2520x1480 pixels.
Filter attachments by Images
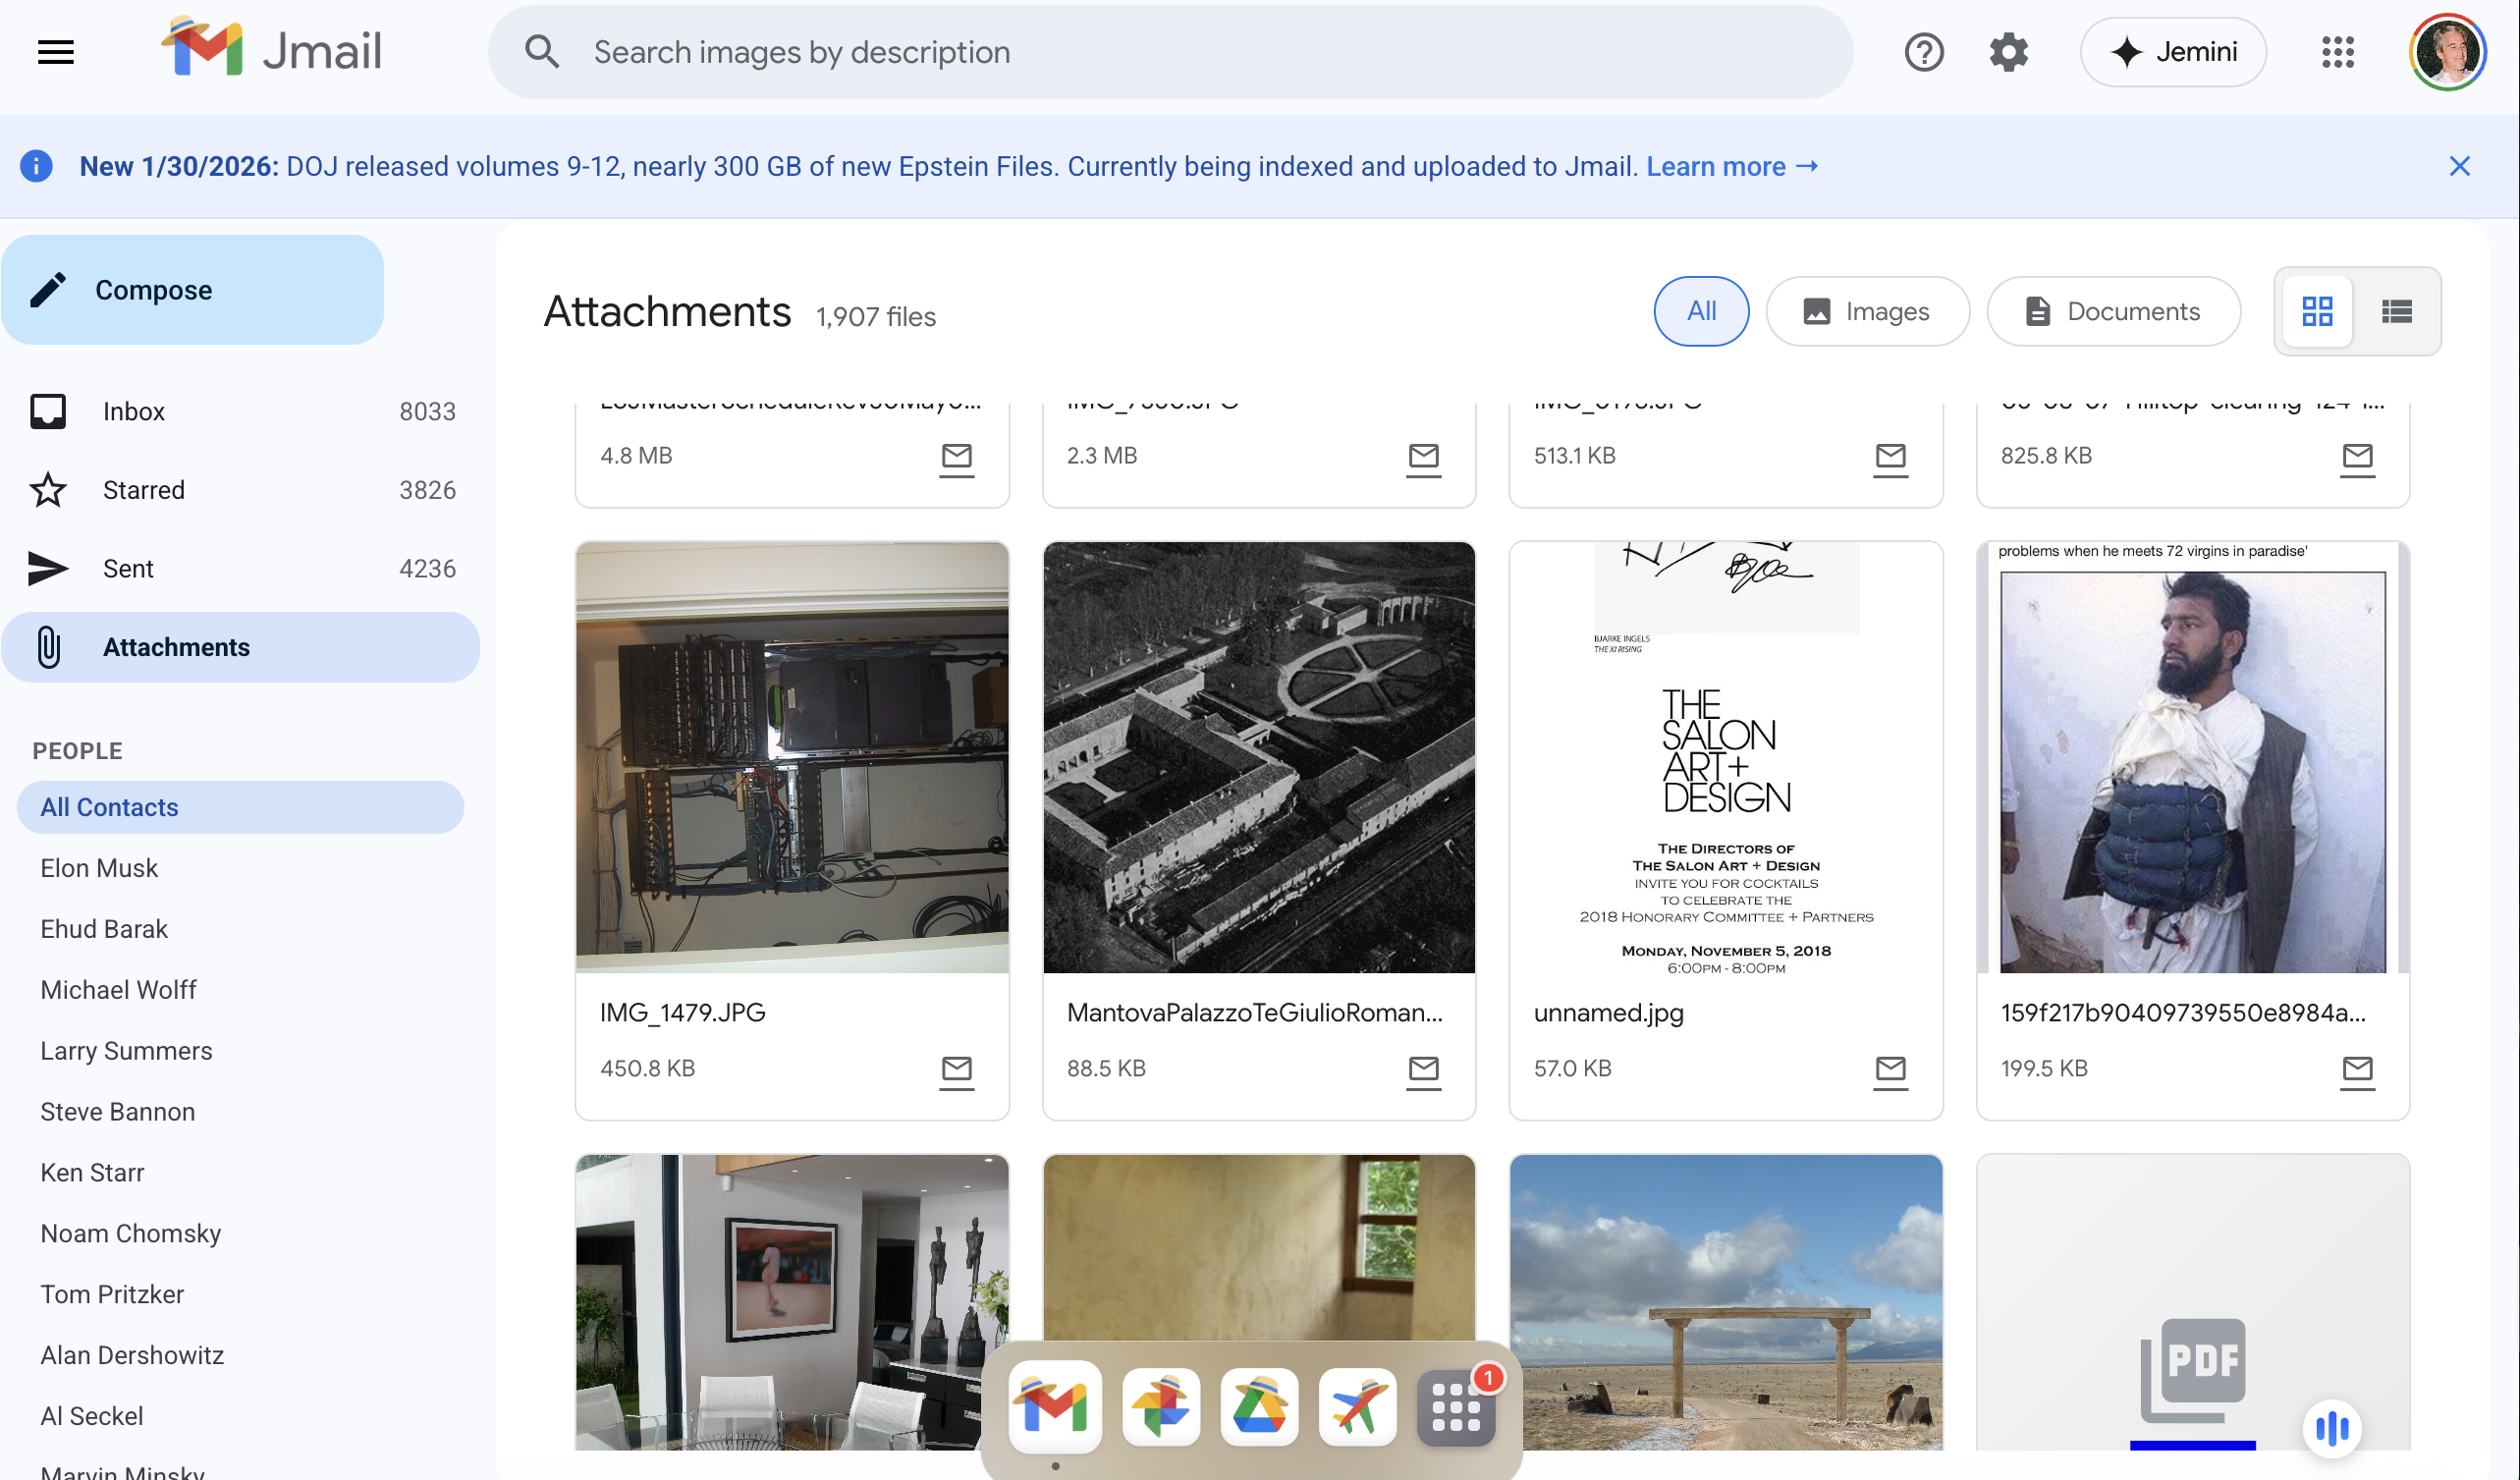point(1867,311)
